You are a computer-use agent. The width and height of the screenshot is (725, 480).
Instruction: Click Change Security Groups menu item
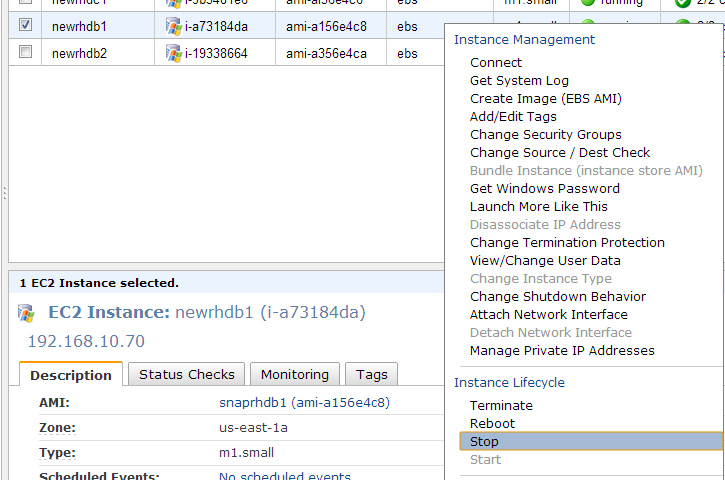point(545,134)
